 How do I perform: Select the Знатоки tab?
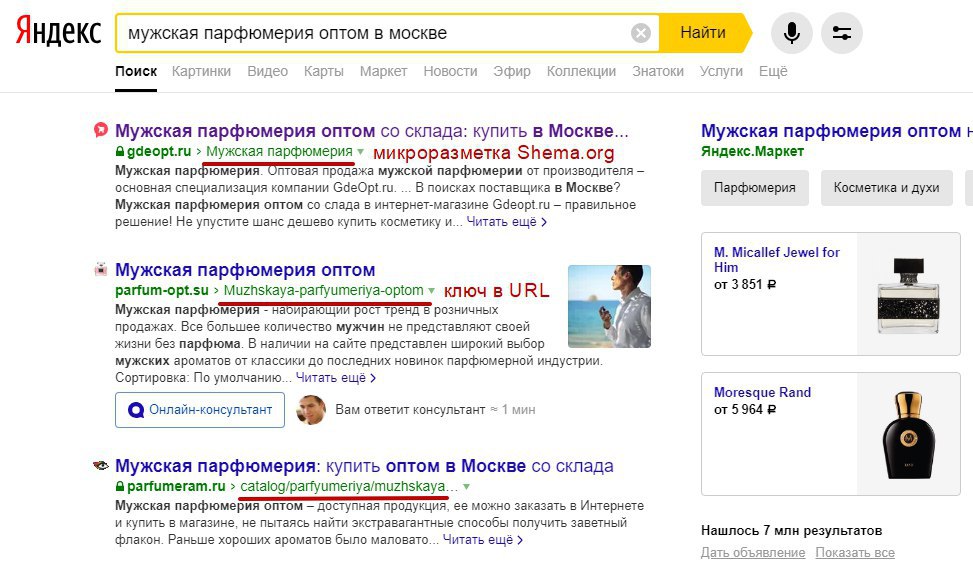click(658, 71)
